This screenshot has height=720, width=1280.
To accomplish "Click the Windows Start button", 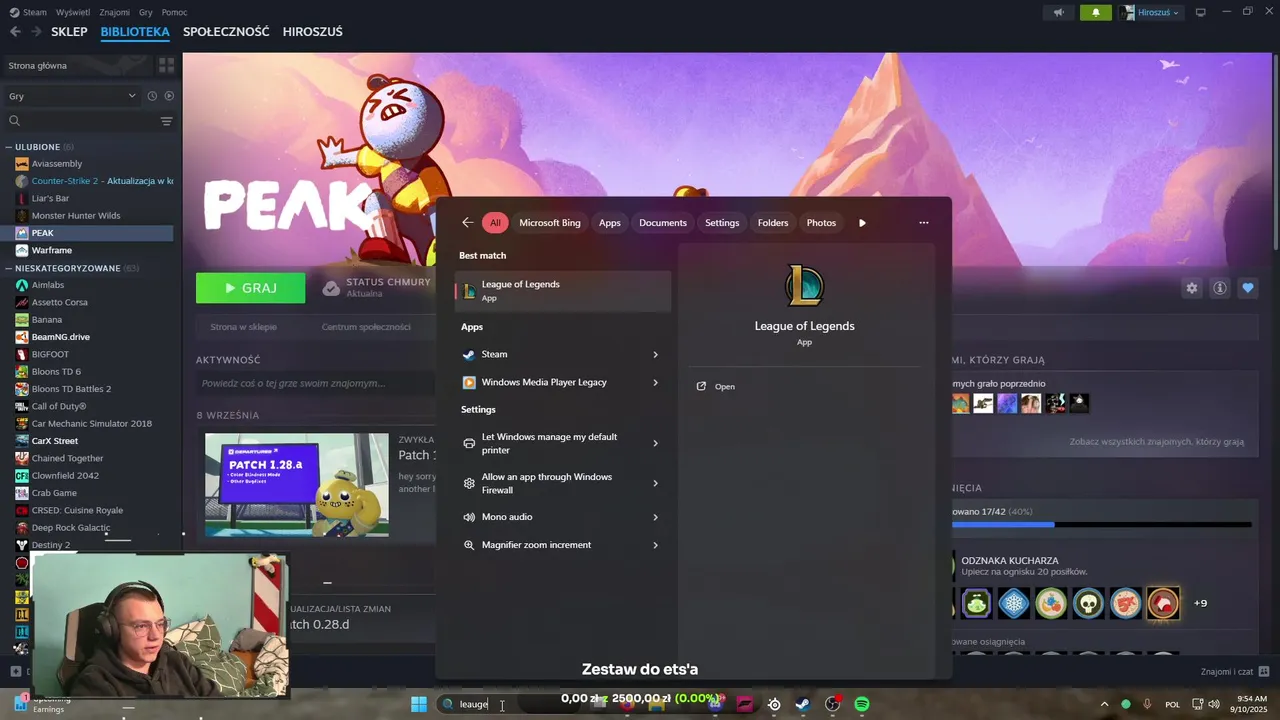I will (419, 704).
